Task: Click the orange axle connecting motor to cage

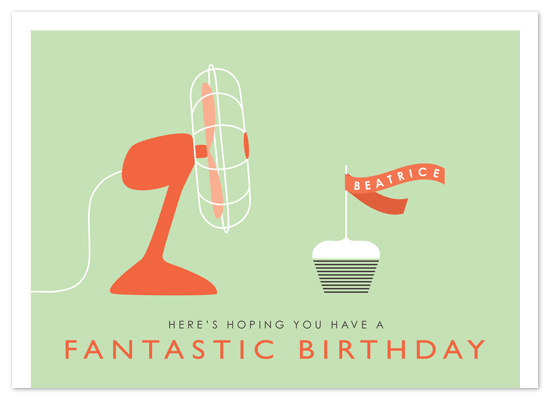Action: click(201, 152)
